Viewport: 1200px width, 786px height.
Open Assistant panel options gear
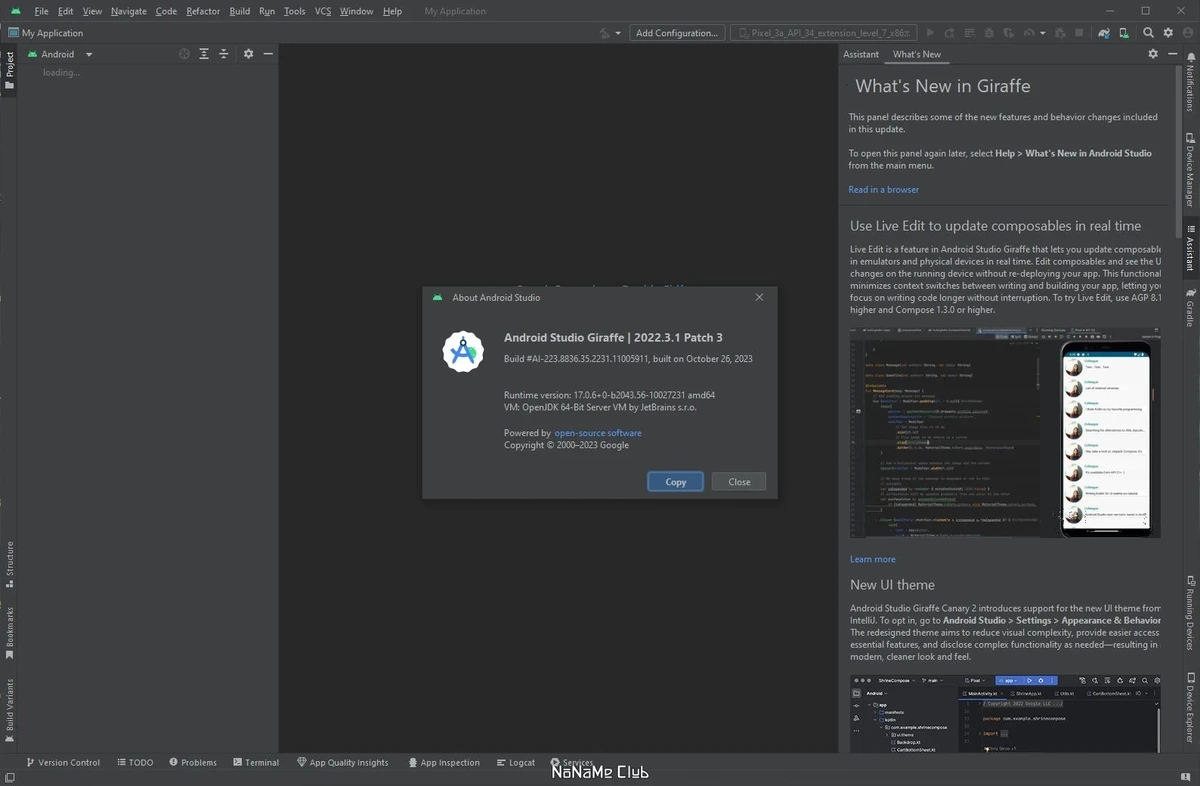[1153, 54]
